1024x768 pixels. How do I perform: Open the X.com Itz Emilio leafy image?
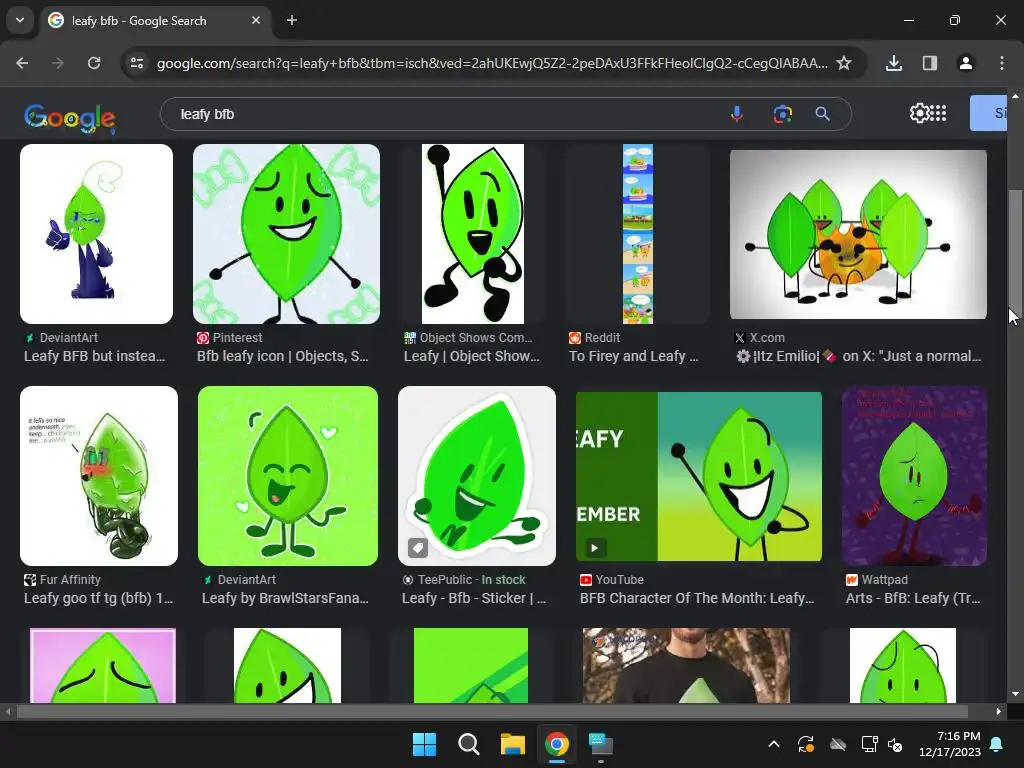[858, 234]
